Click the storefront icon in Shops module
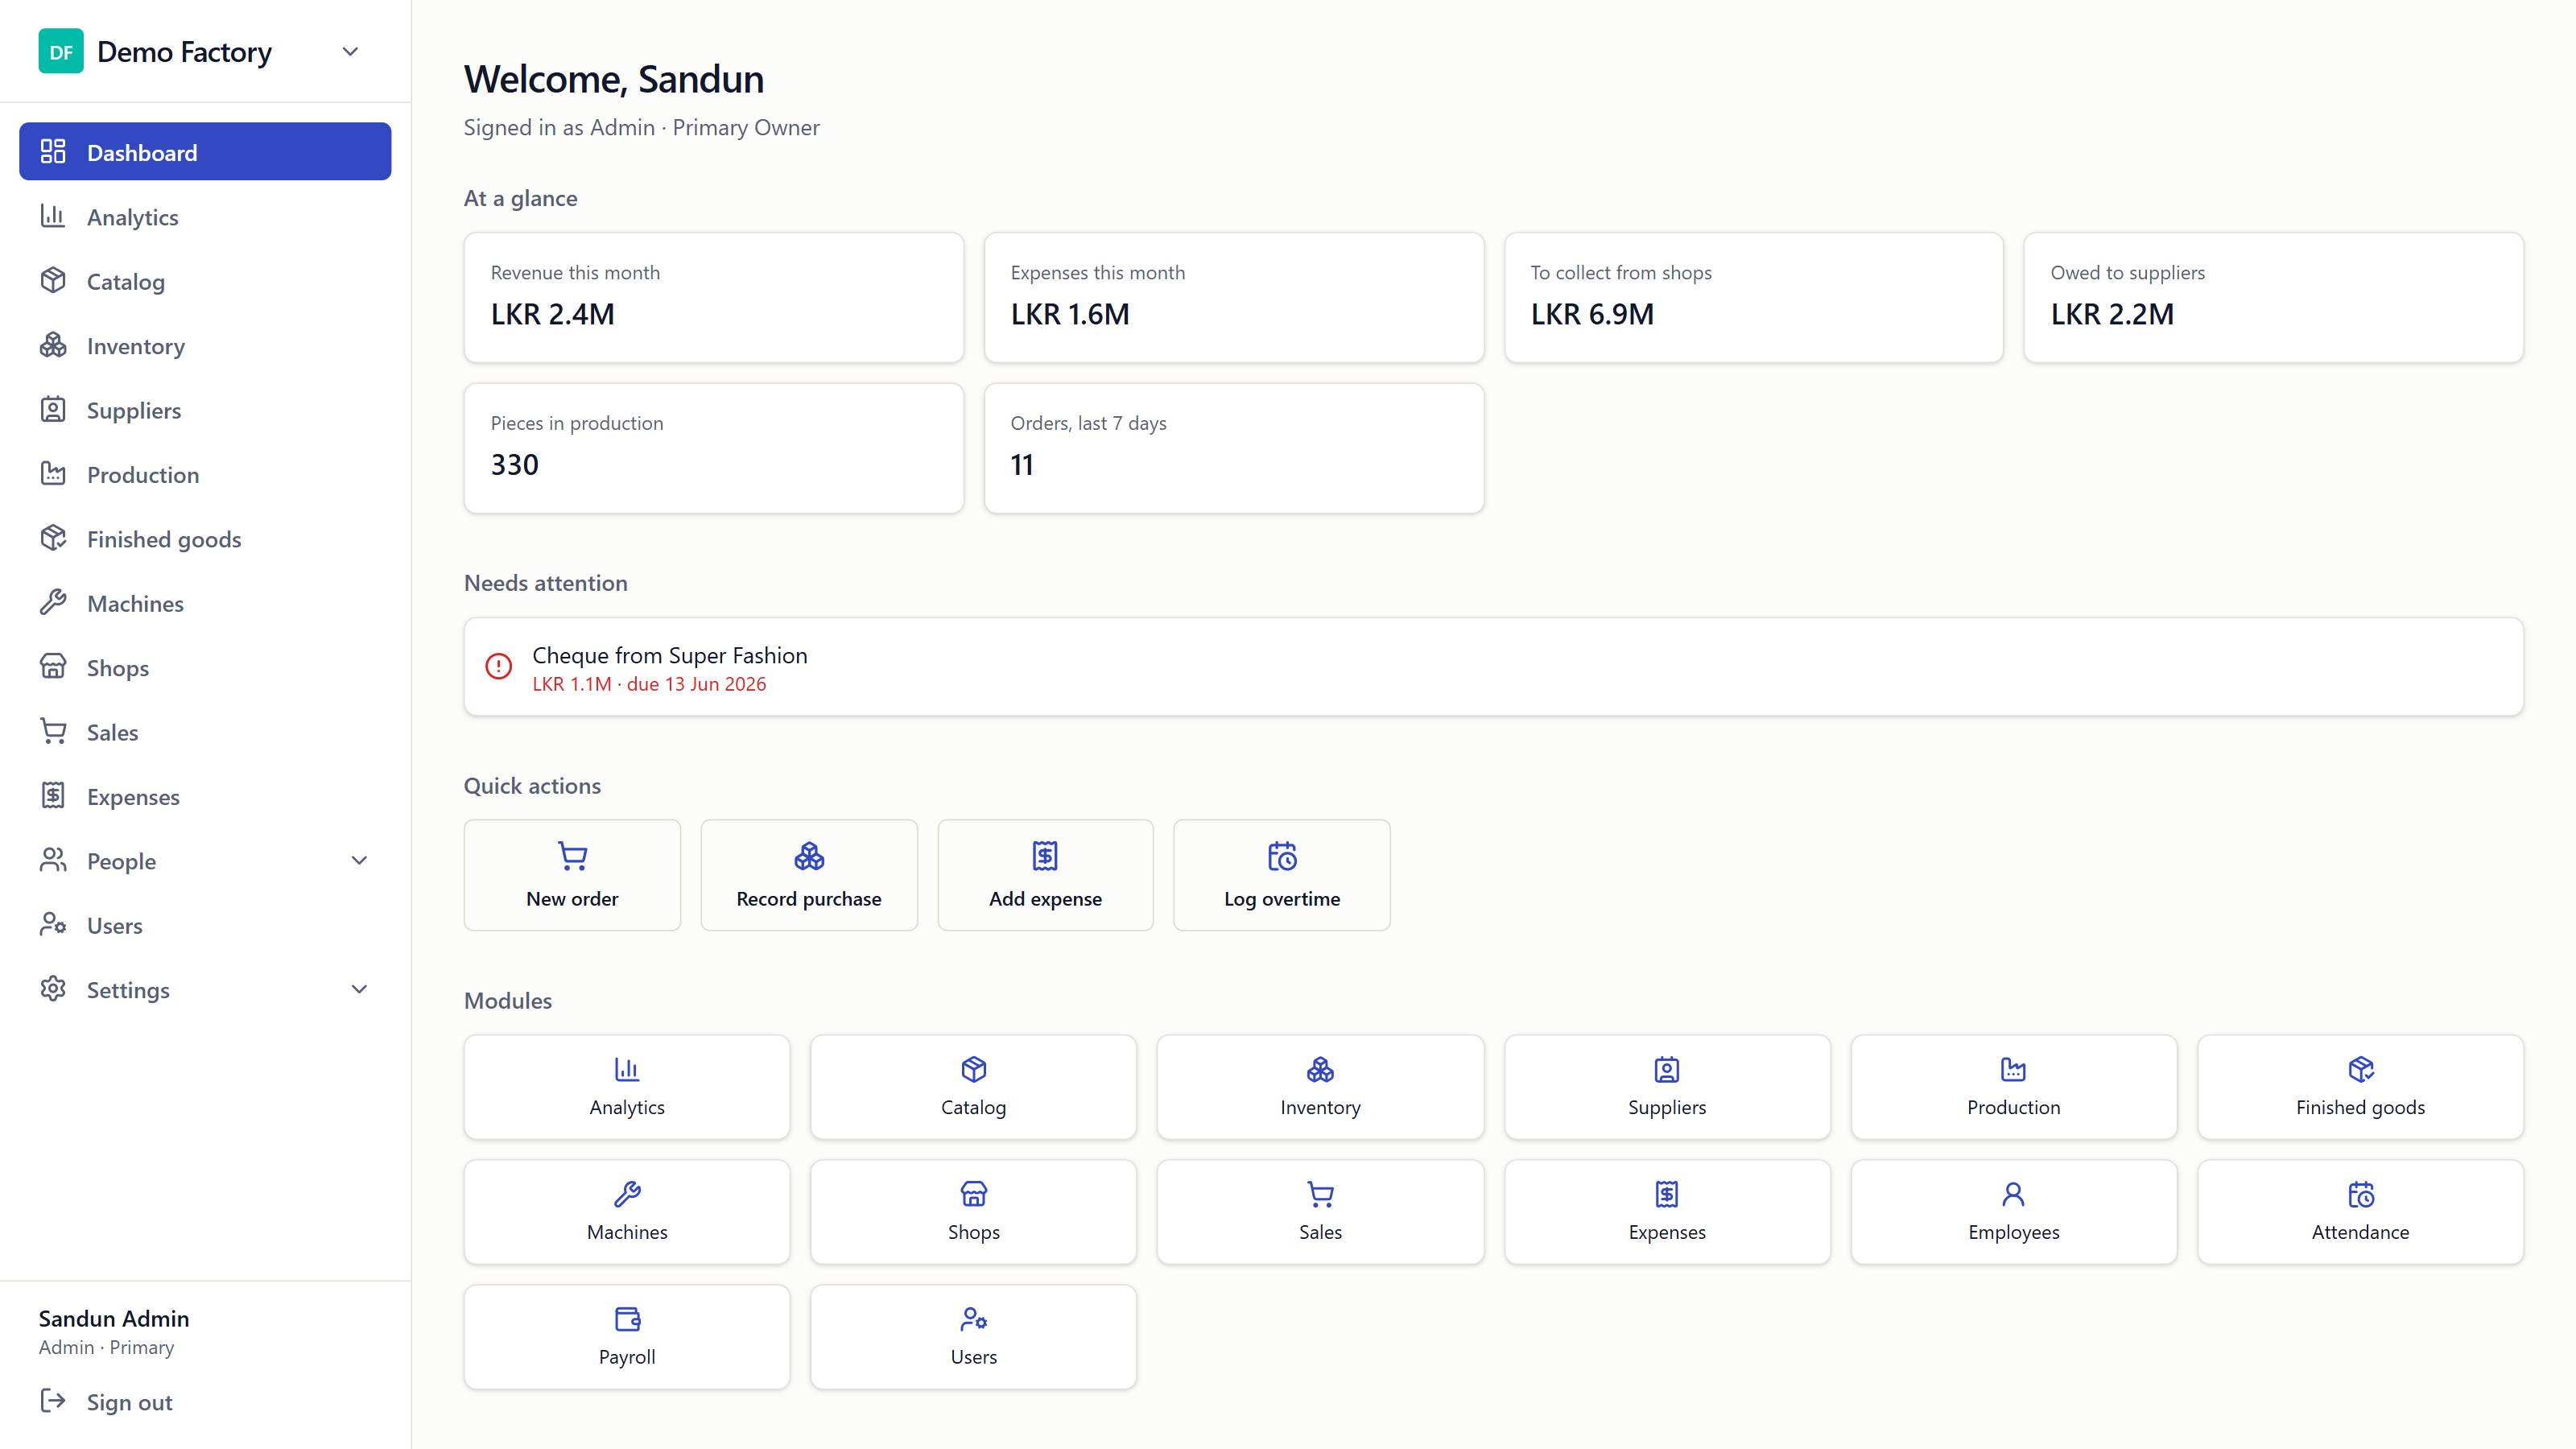Screen dimensions: 2576x1449 tap(973, 1194)
